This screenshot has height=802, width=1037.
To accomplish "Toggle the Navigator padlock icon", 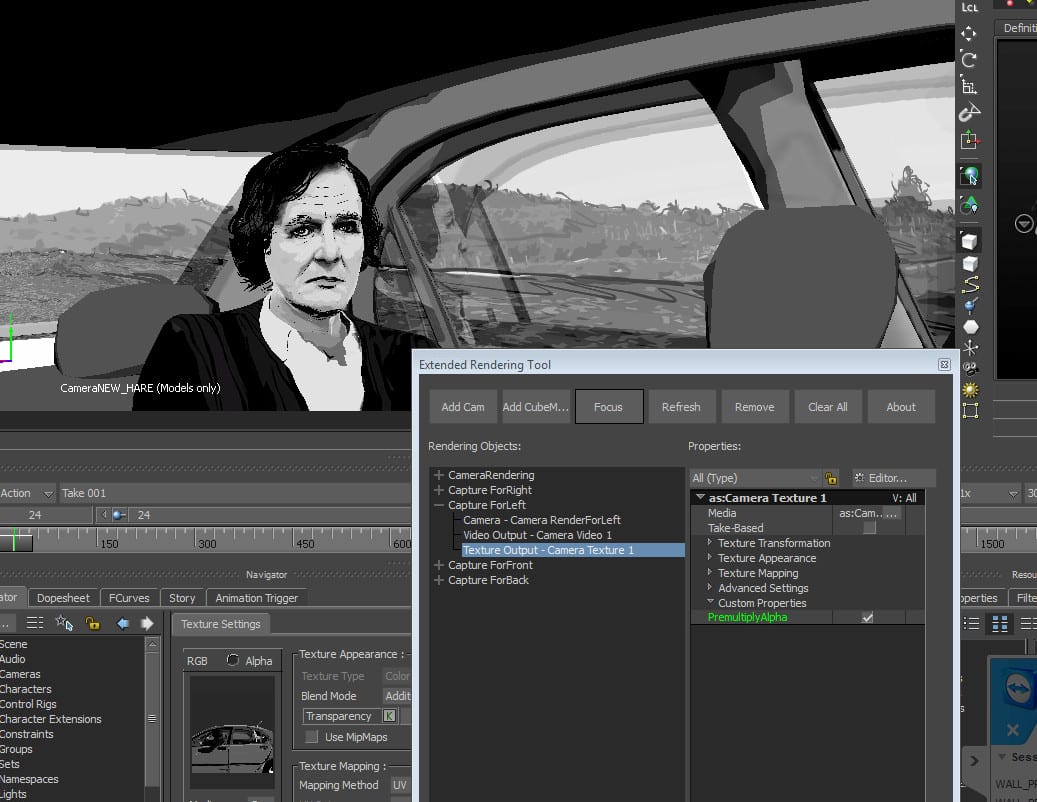I will pyautogui.click(x=92, y=624).
